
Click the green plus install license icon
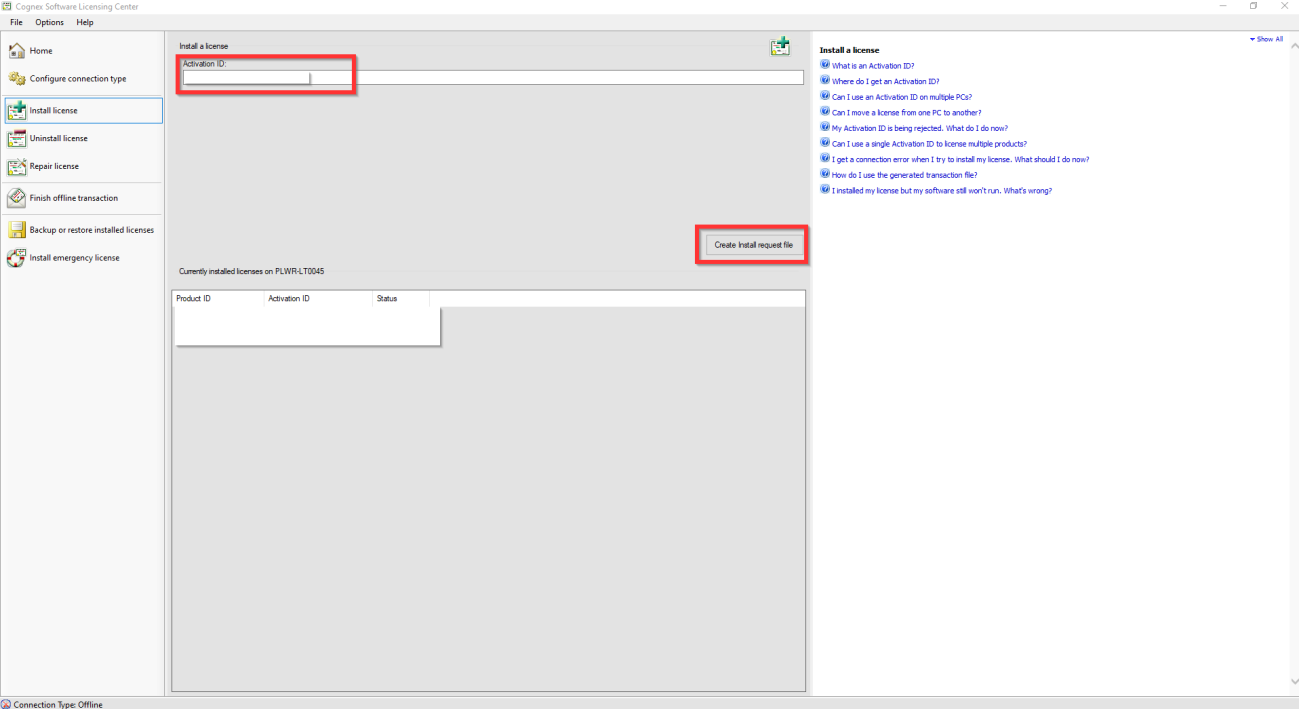(x=780, y=45)
